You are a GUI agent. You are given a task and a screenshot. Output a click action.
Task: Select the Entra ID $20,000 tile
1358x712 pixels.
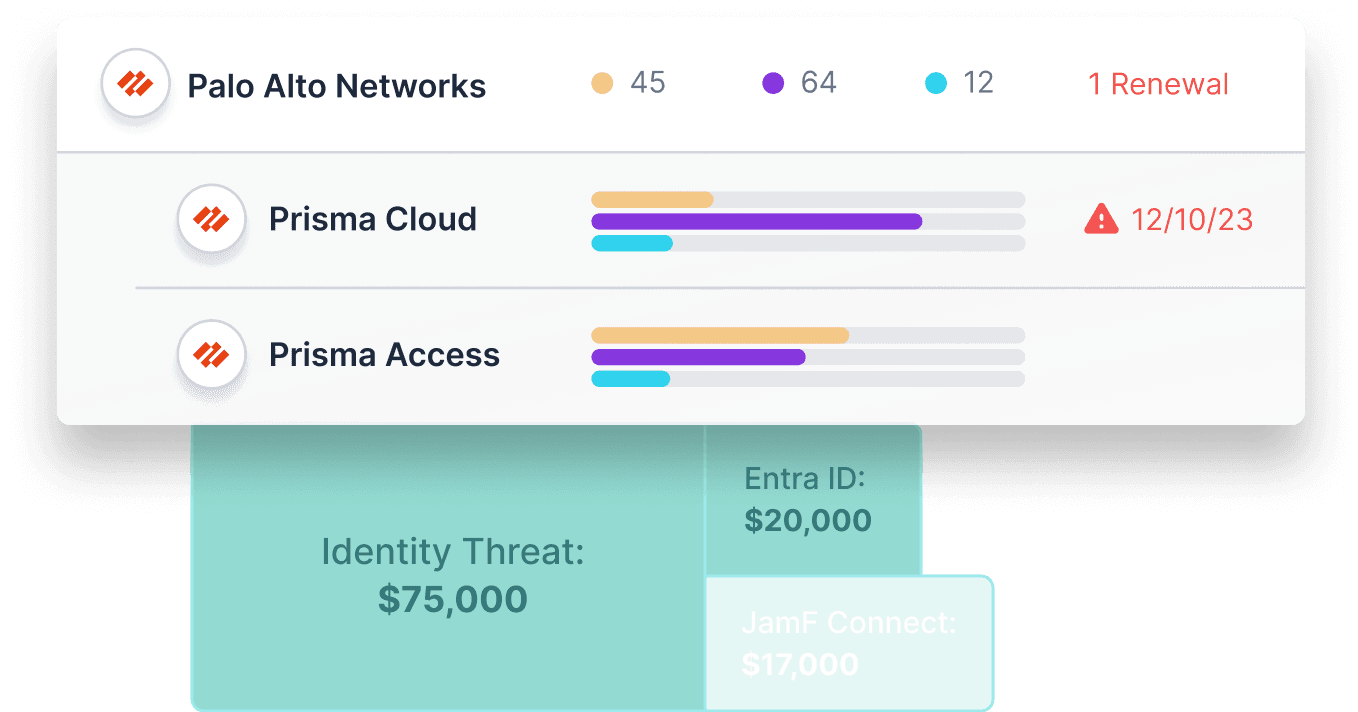coord(808,500)
